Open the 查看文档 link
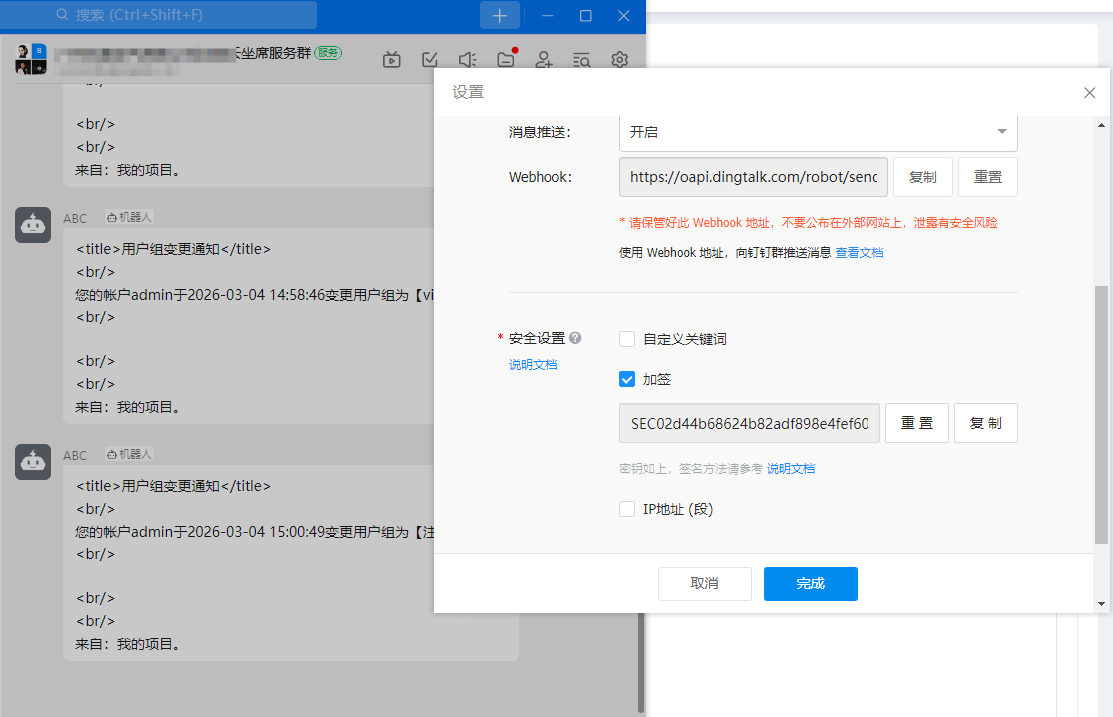The height and width of the screenshot is (717, 1113). coord(859,253)
